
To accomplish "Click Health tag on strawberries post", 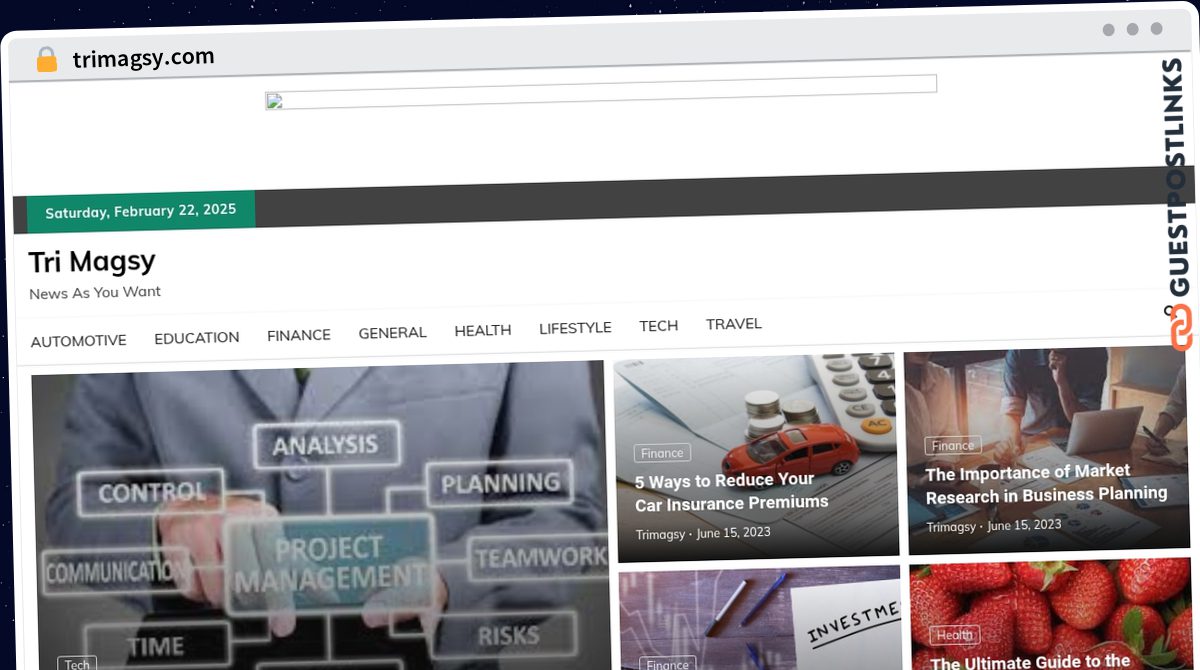I will tap(954, 635).
